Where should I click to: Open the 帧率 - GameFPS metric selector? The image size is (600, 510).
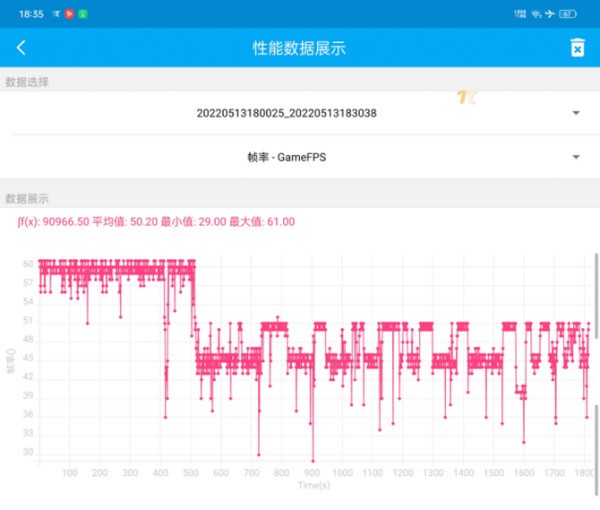coord(286,157)
